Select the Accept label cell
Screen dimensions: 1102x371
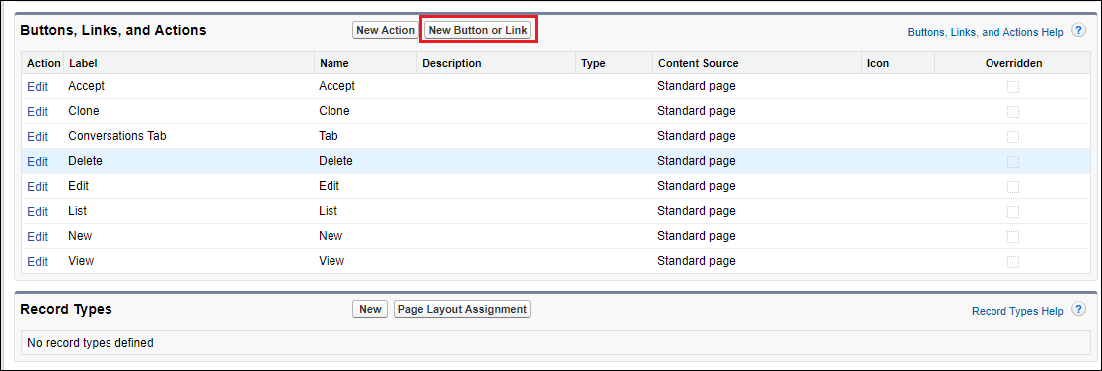point(86,86)
